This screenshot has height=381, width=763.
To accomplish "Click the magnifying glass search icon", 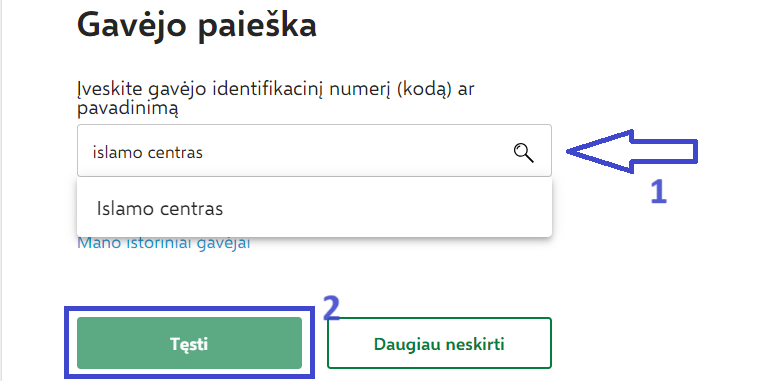I will click(524, 153).
